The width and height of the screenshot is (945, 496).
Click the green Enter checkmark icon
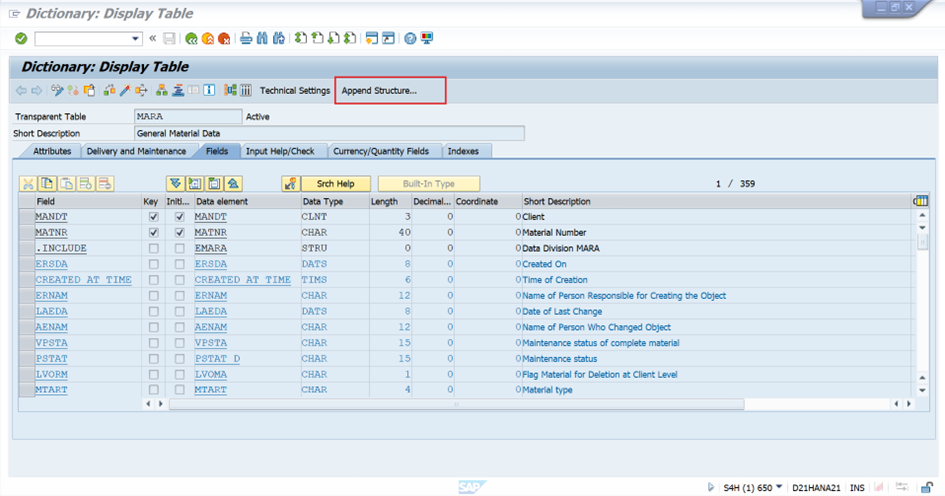coord(21,39)
